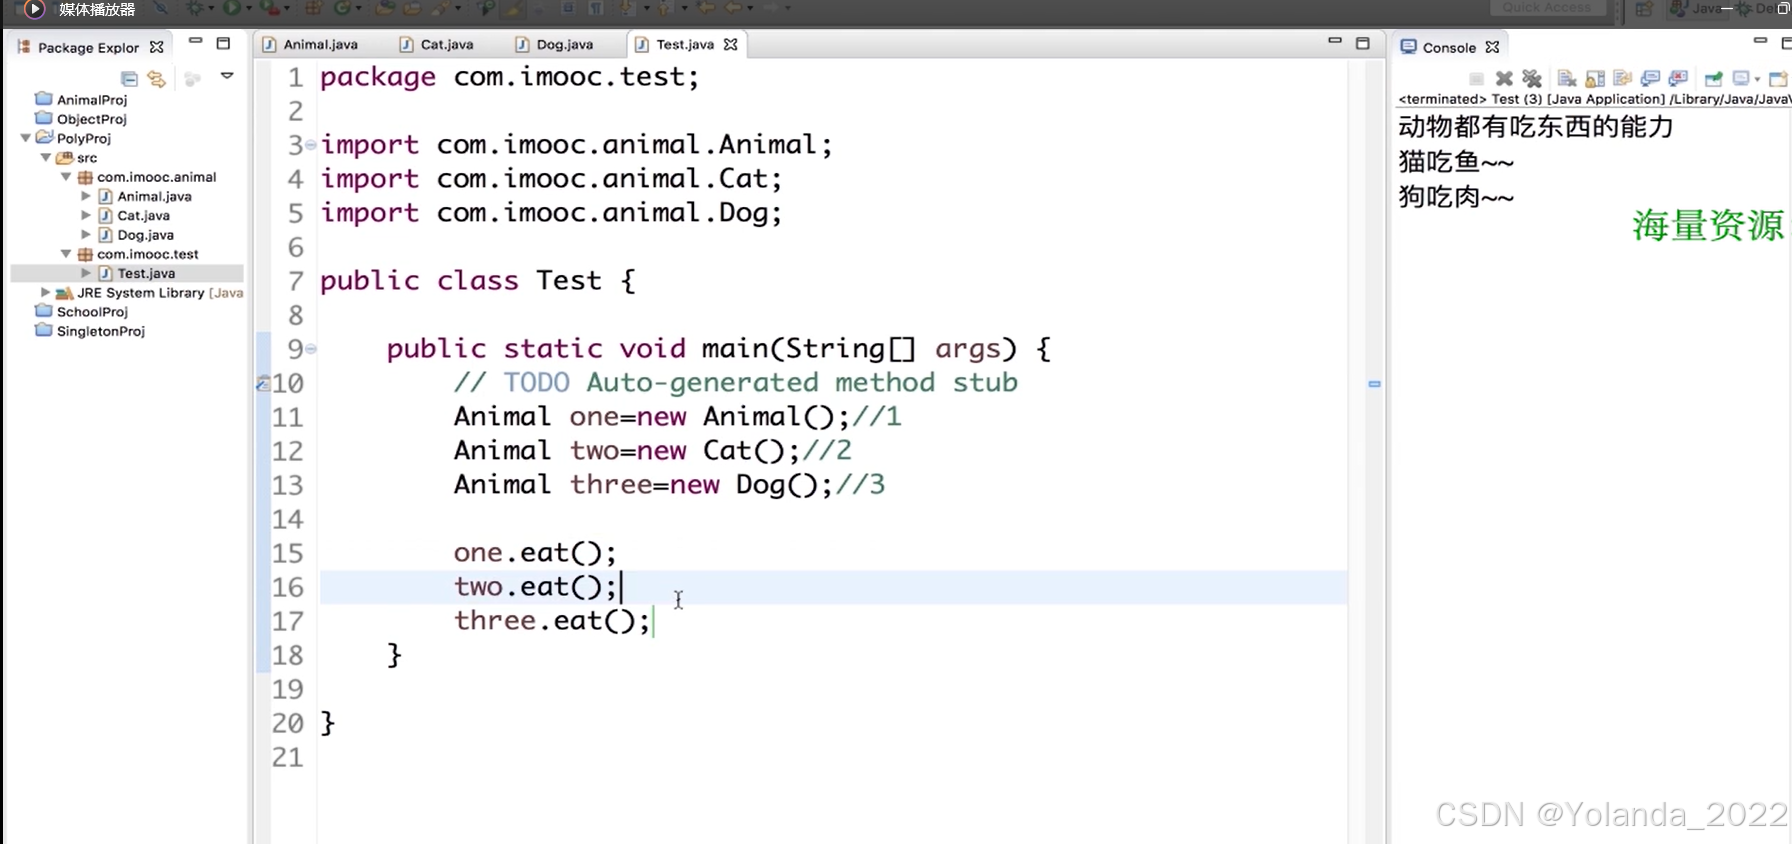Collapse the com.imooc.test package
The width and height of the screenshot is (1792, 844).
[x=65, y=254]
